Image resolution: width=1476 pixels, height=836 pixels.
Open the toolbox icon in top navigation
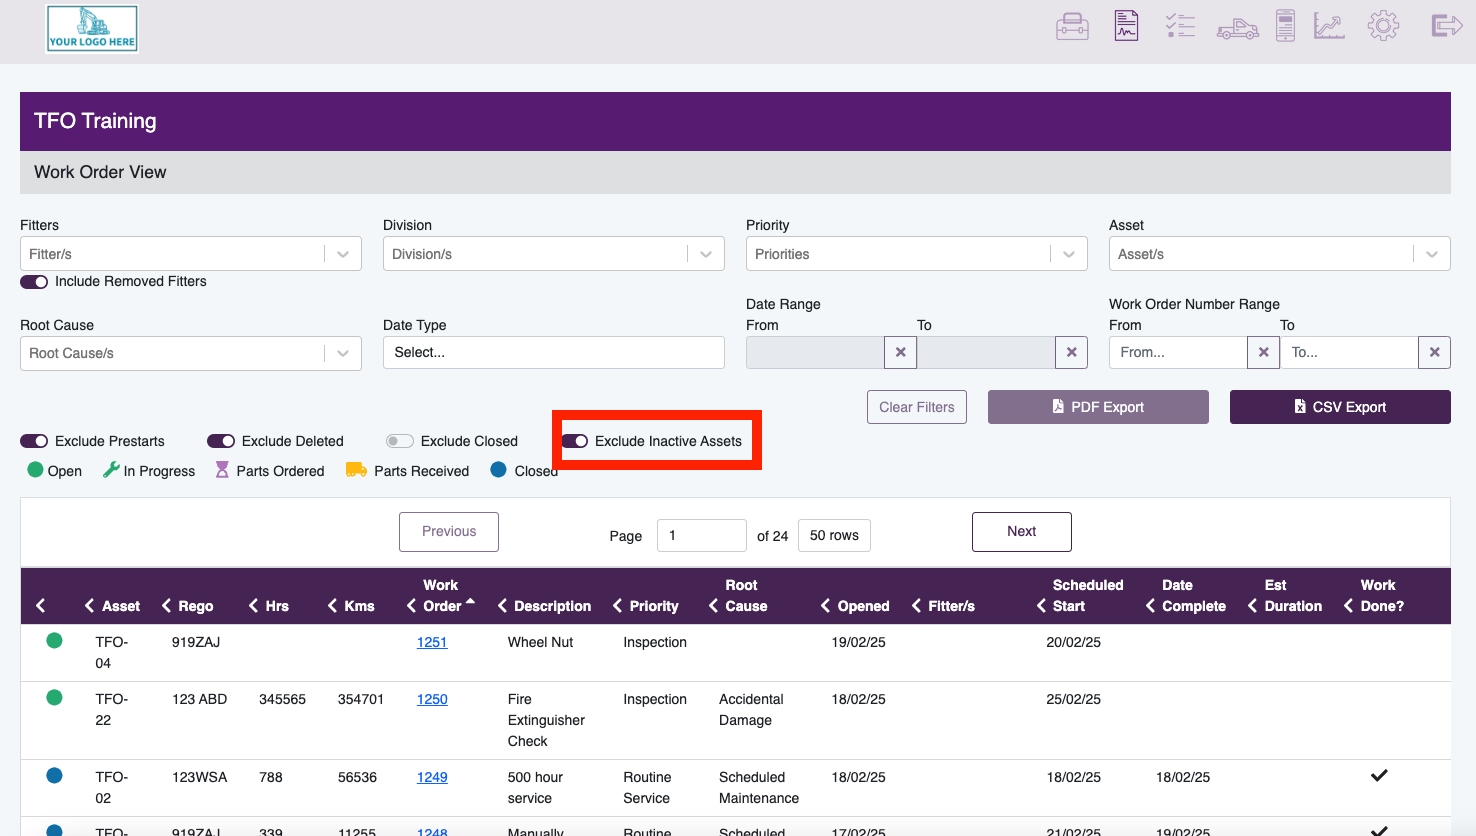1072,26
